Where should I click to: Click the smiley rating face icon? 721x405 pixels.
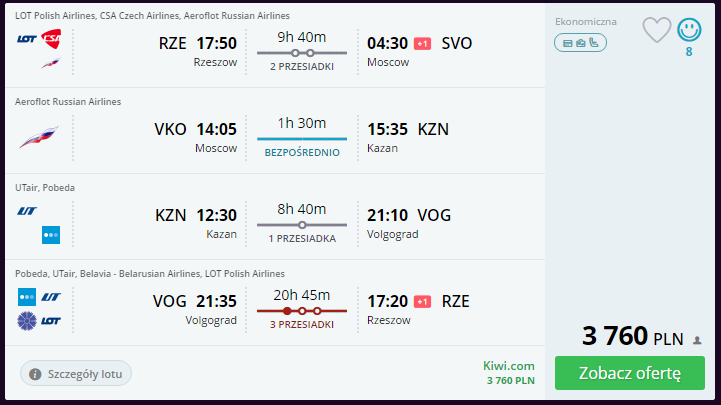pos(689,30)
